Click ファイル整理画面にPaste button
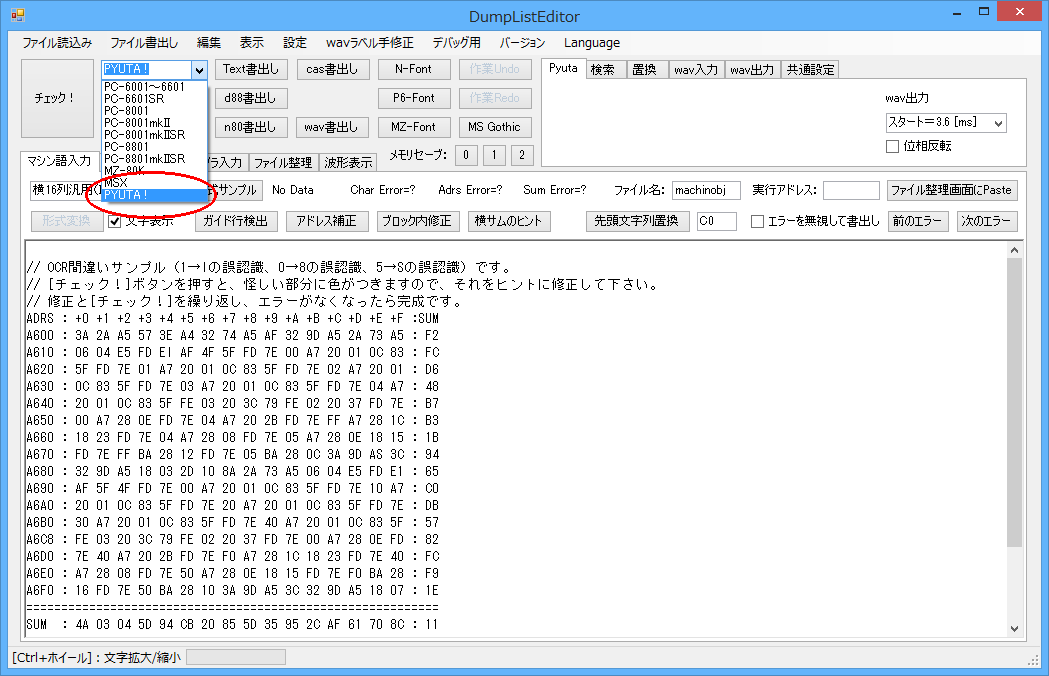 (952, 190)
